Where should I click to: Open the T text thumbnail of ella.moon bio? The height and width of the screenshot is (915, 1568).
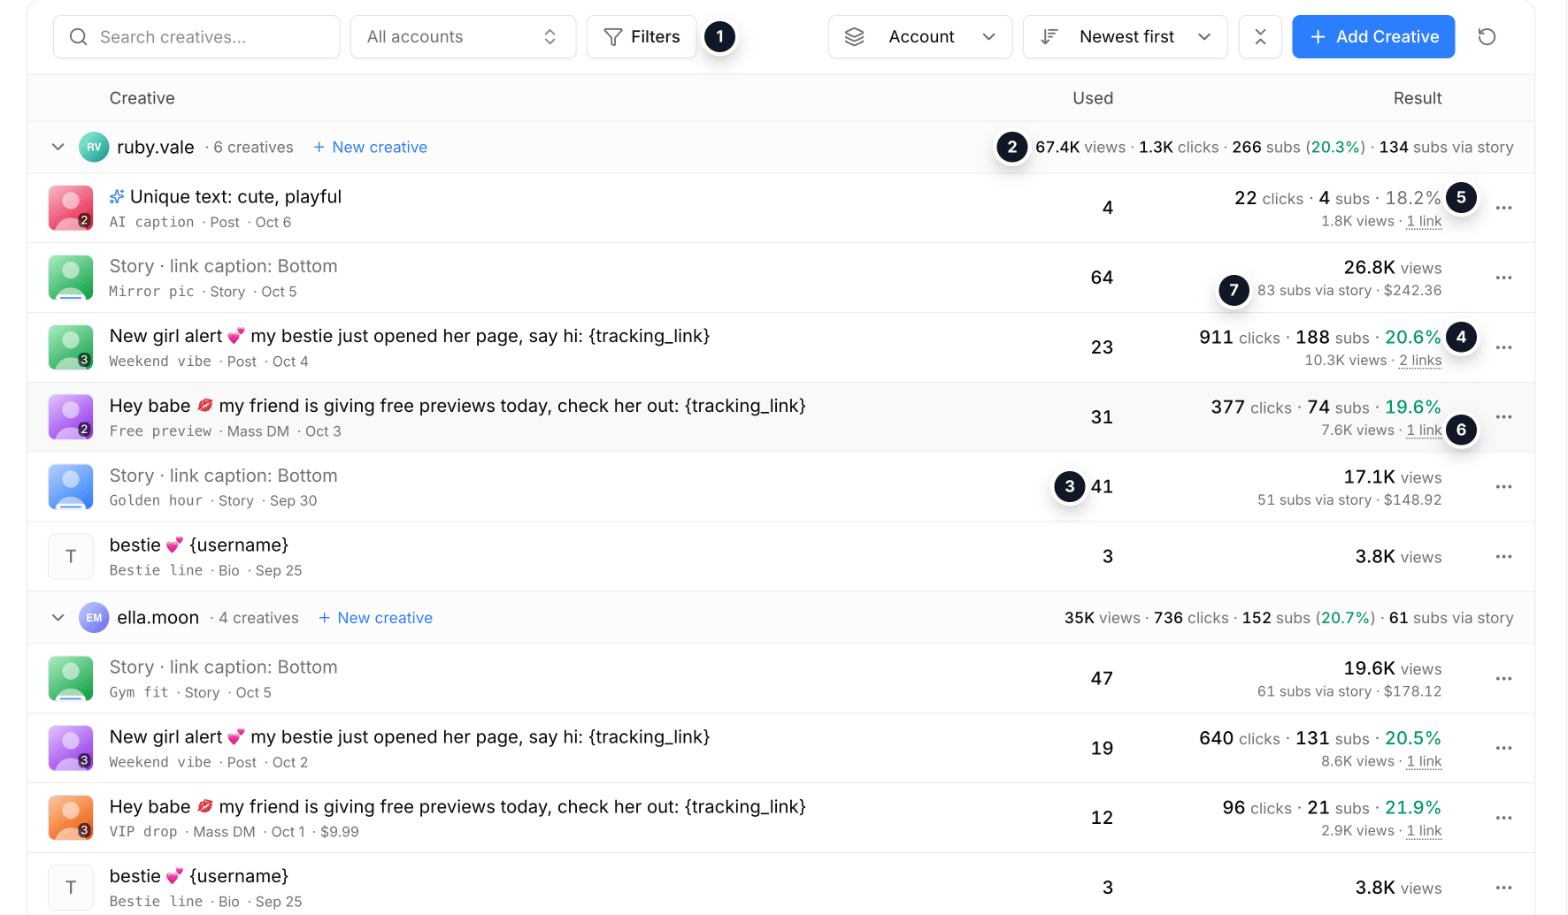[x=71, y=888]
